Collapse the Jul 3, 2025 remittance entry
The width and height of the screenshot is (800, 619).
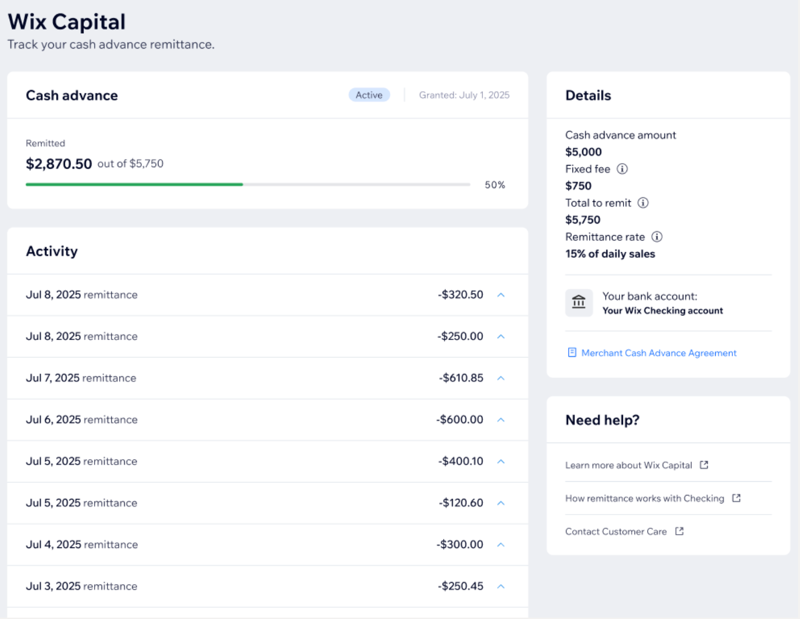[501, 586]
